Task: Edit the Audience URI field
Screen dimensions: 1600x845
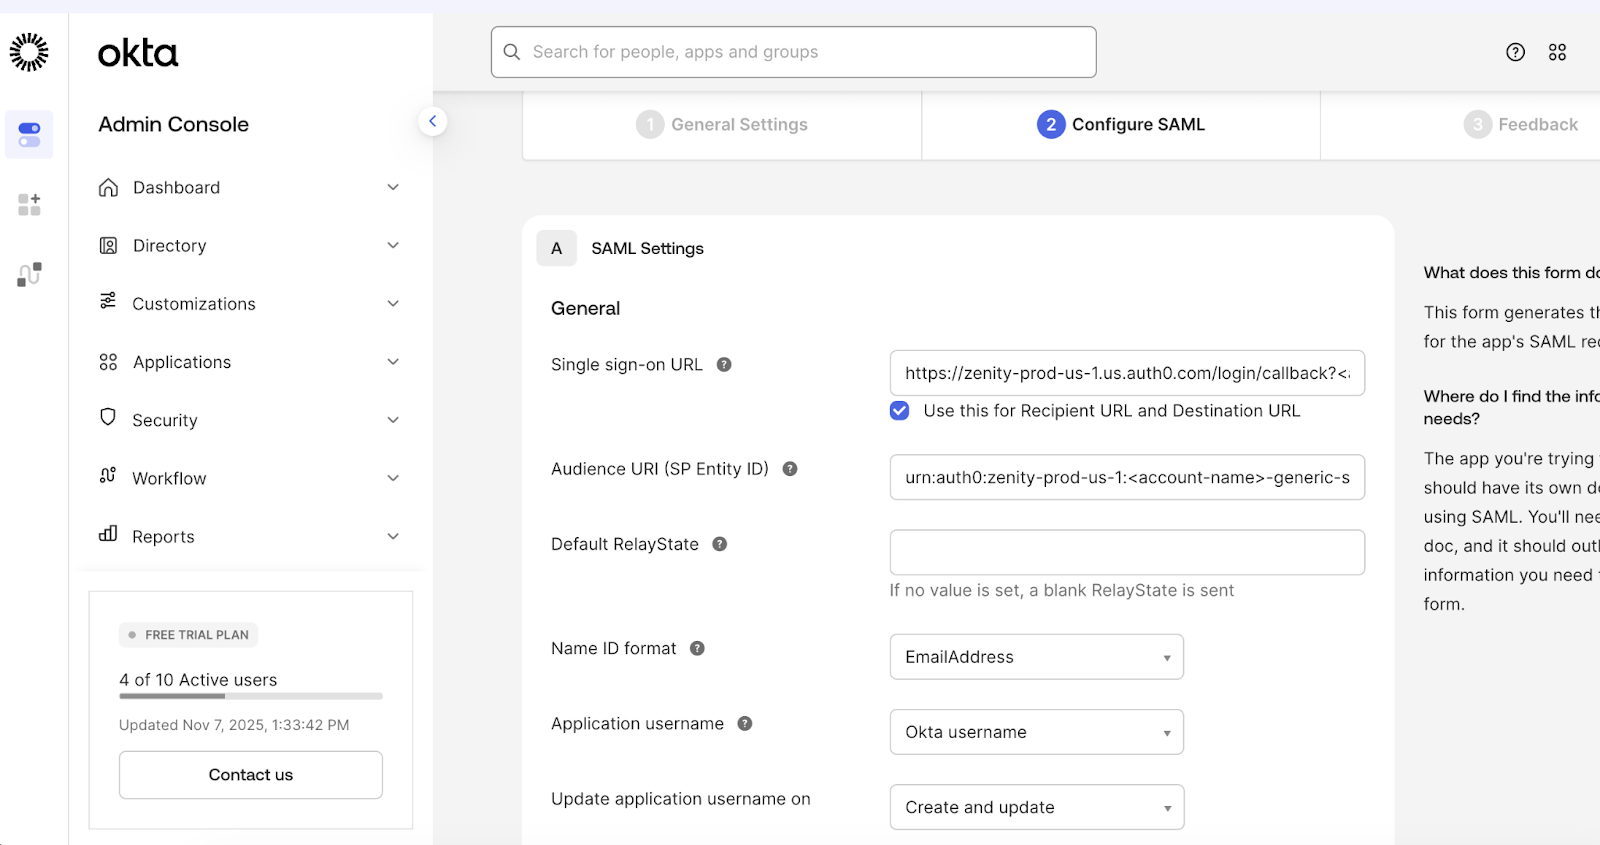Action: (x=1127, y=477)
